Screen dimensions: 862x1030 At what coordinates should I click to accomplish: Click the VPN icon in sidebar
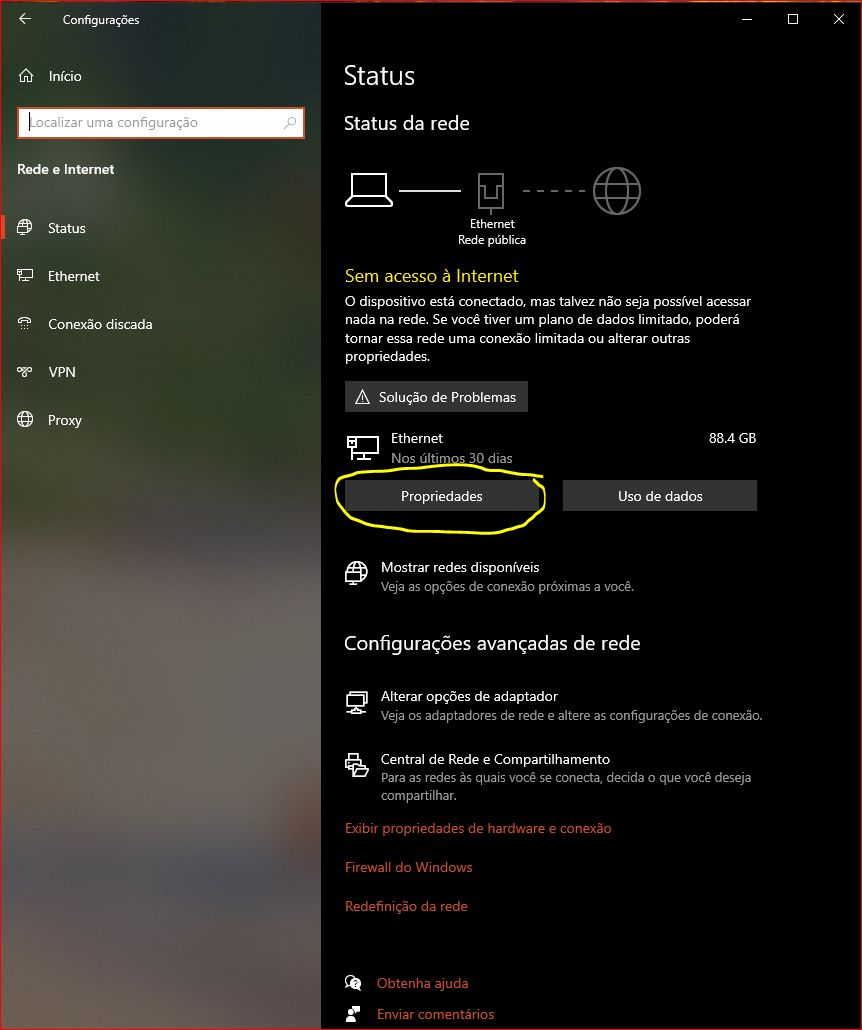click(x=25, y=372)
